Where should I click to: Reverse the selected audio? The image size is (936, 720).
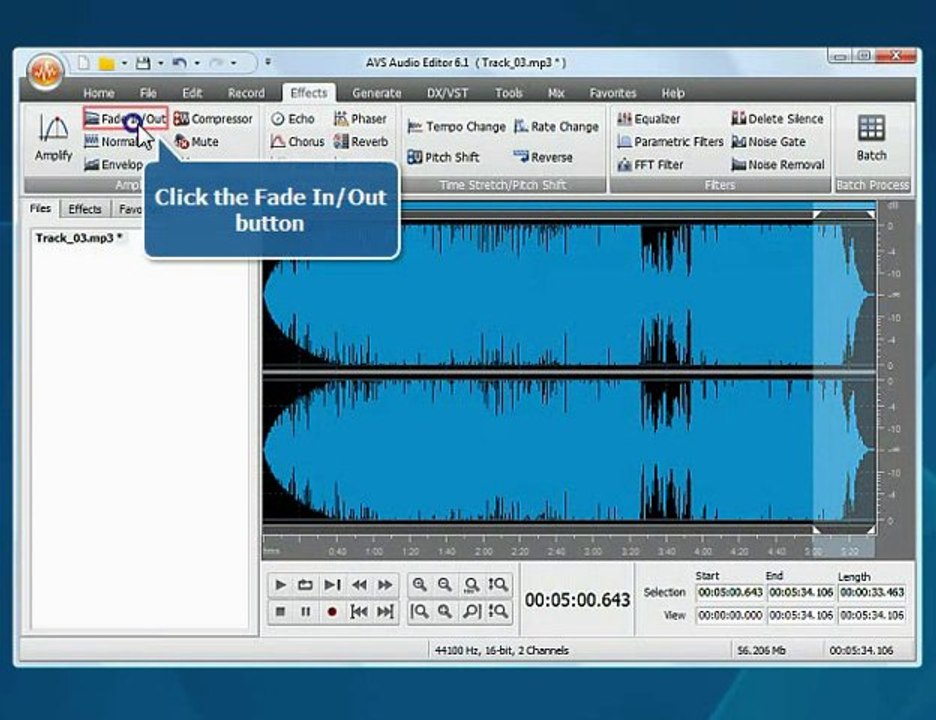click(x=543, y=157)
